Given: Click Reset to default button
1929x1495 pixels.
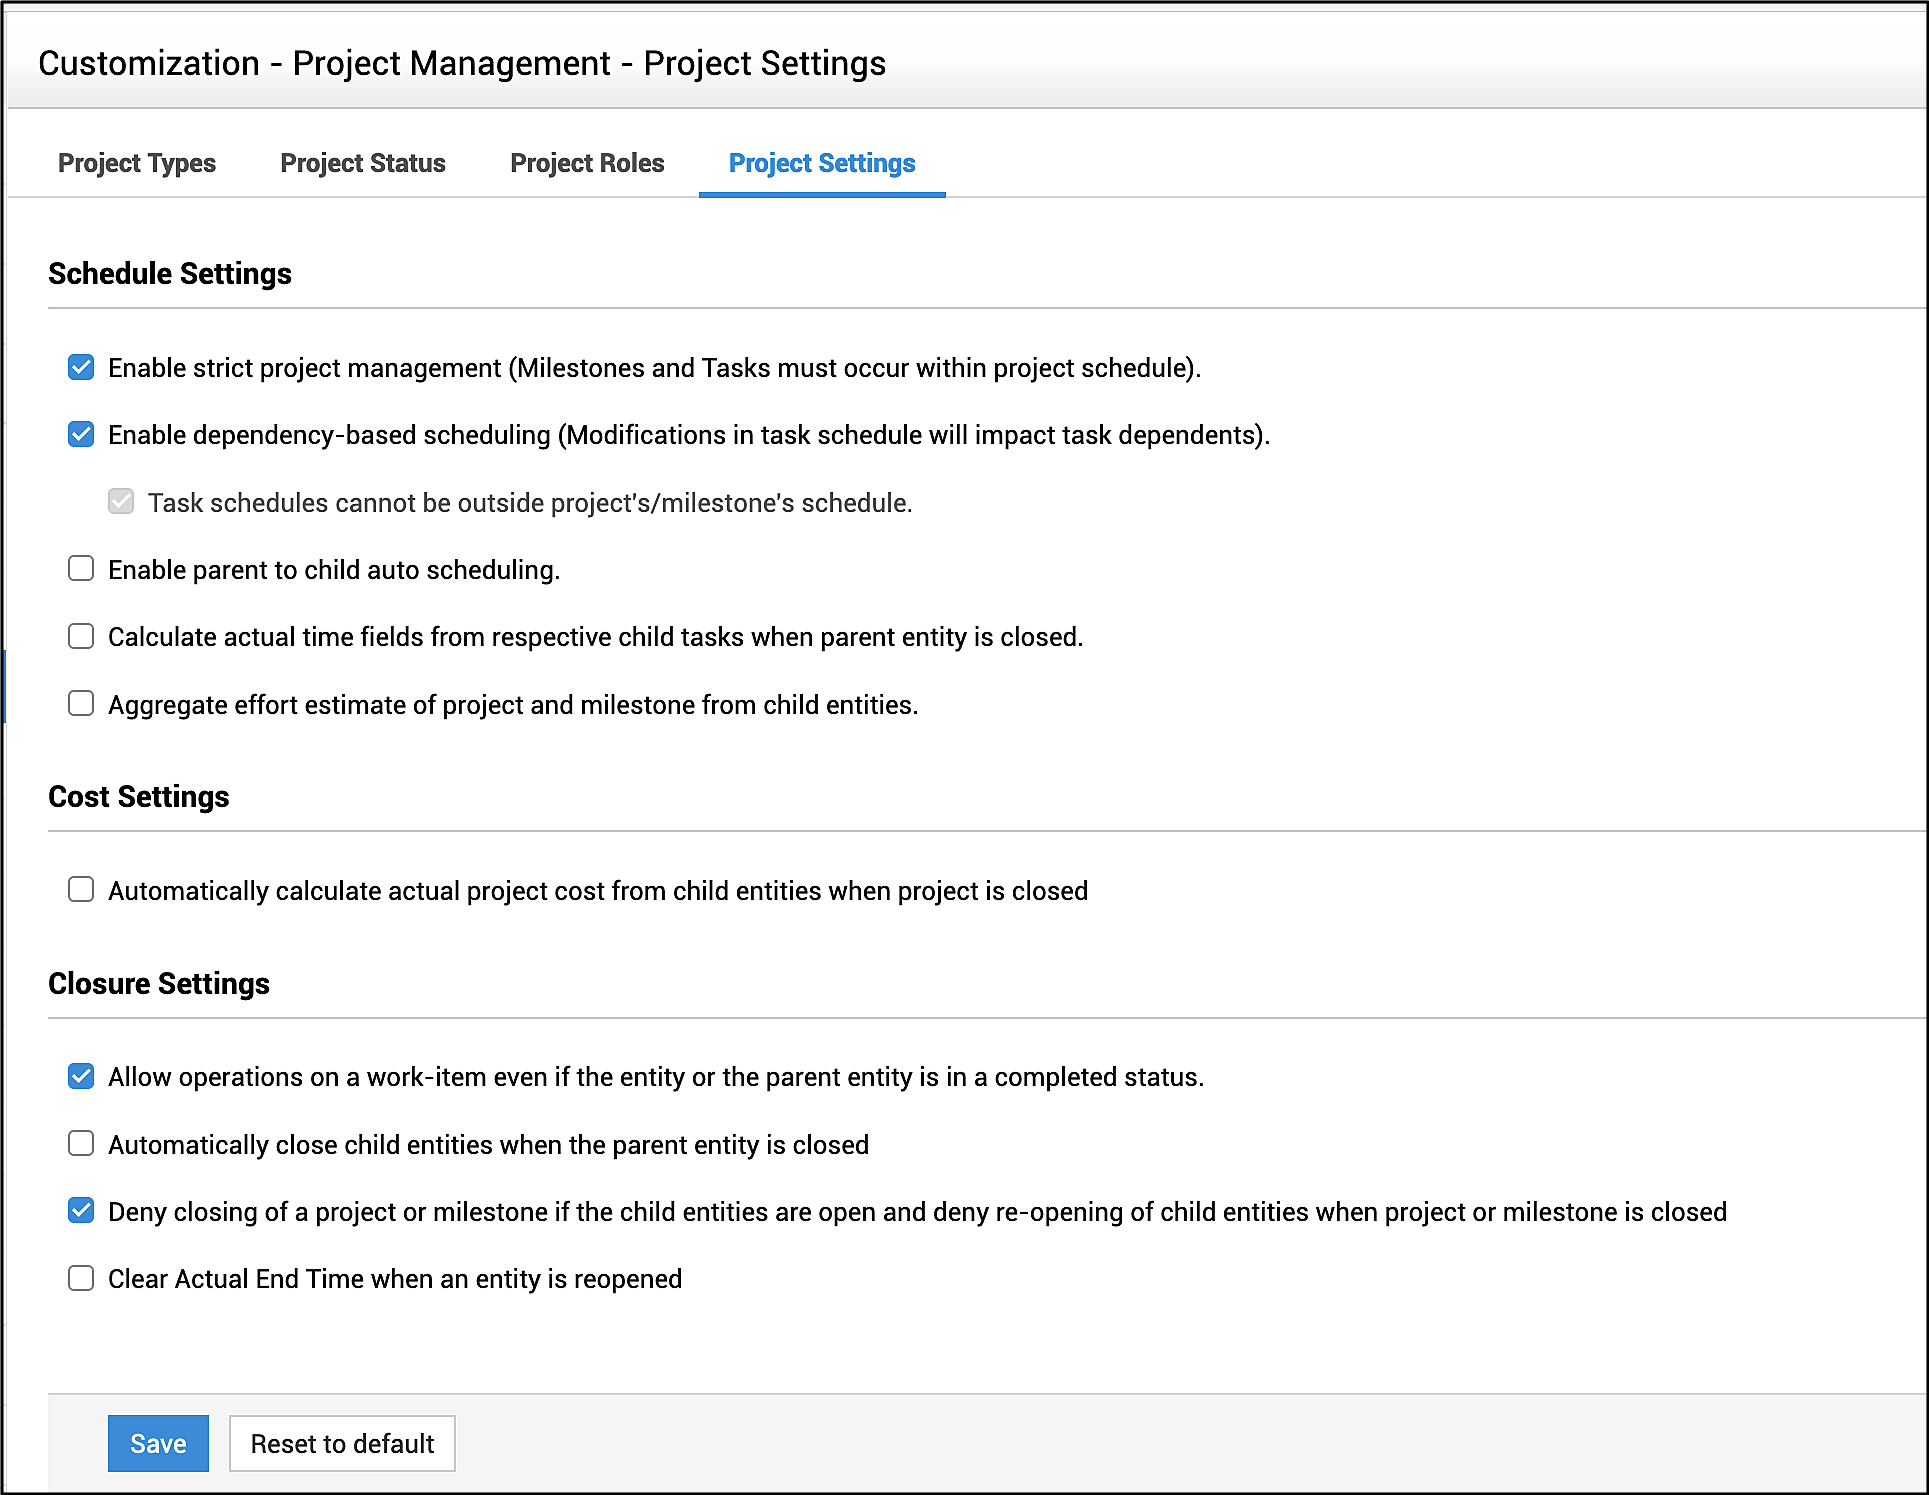Looking at the screenshot, I should 342,1443.
